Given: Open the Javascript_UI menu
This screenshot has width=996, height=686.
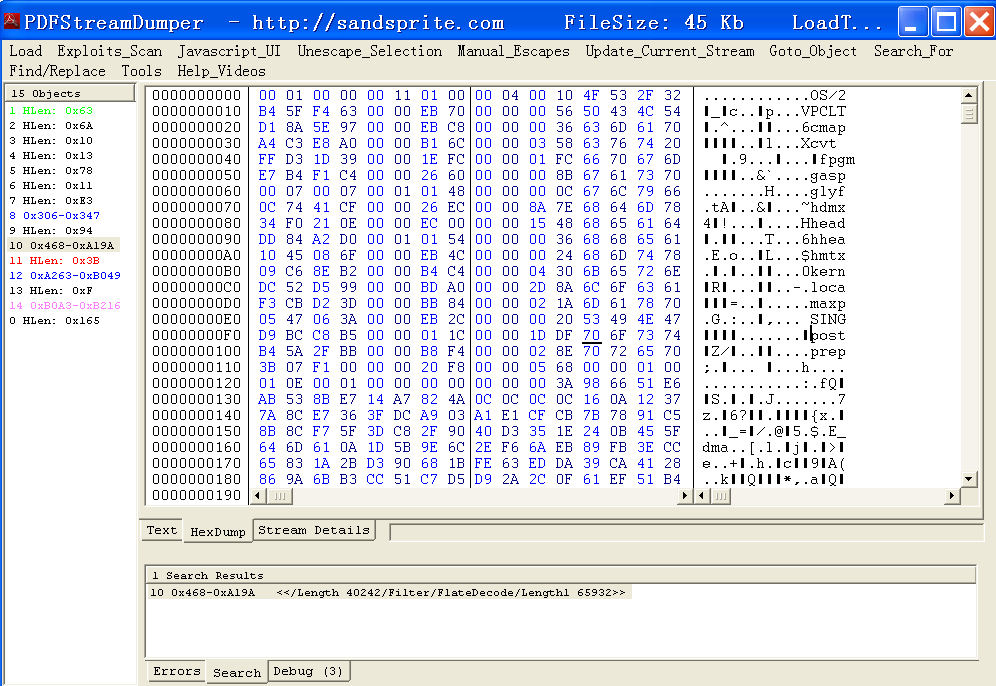Looking at the screenshot, I should [229, 51].
